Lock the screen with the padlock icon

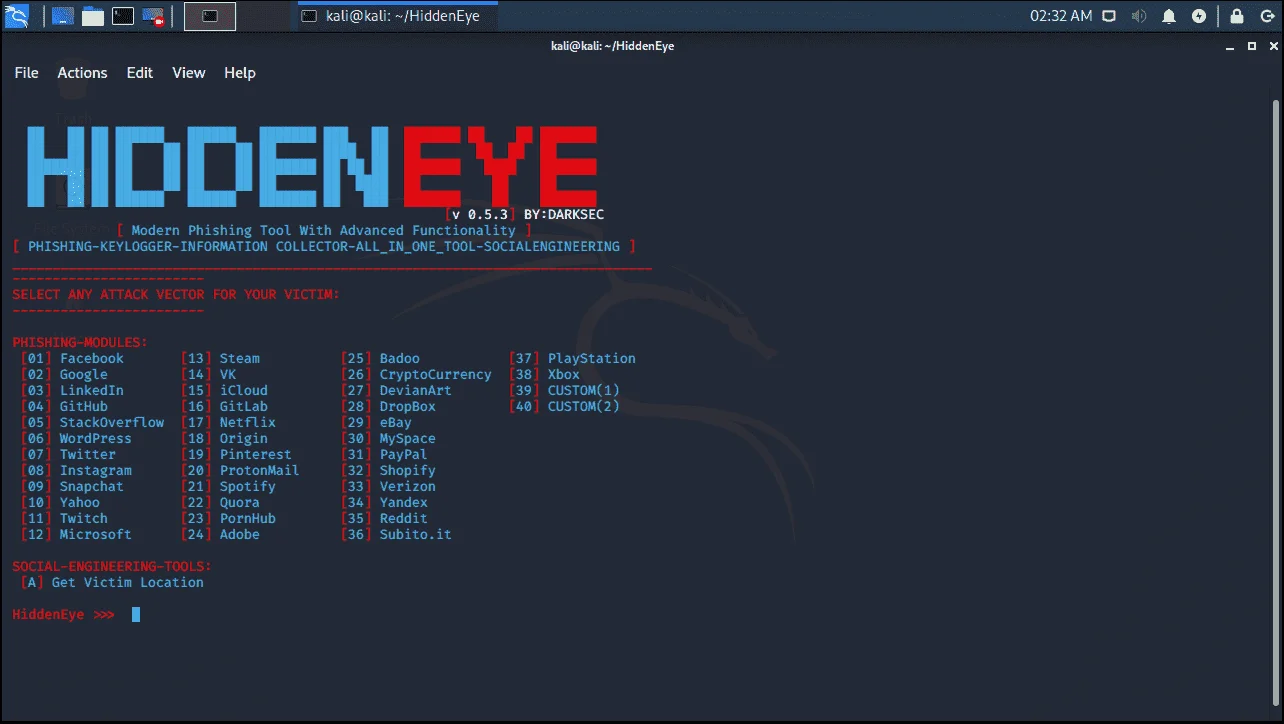point(1237,16)
